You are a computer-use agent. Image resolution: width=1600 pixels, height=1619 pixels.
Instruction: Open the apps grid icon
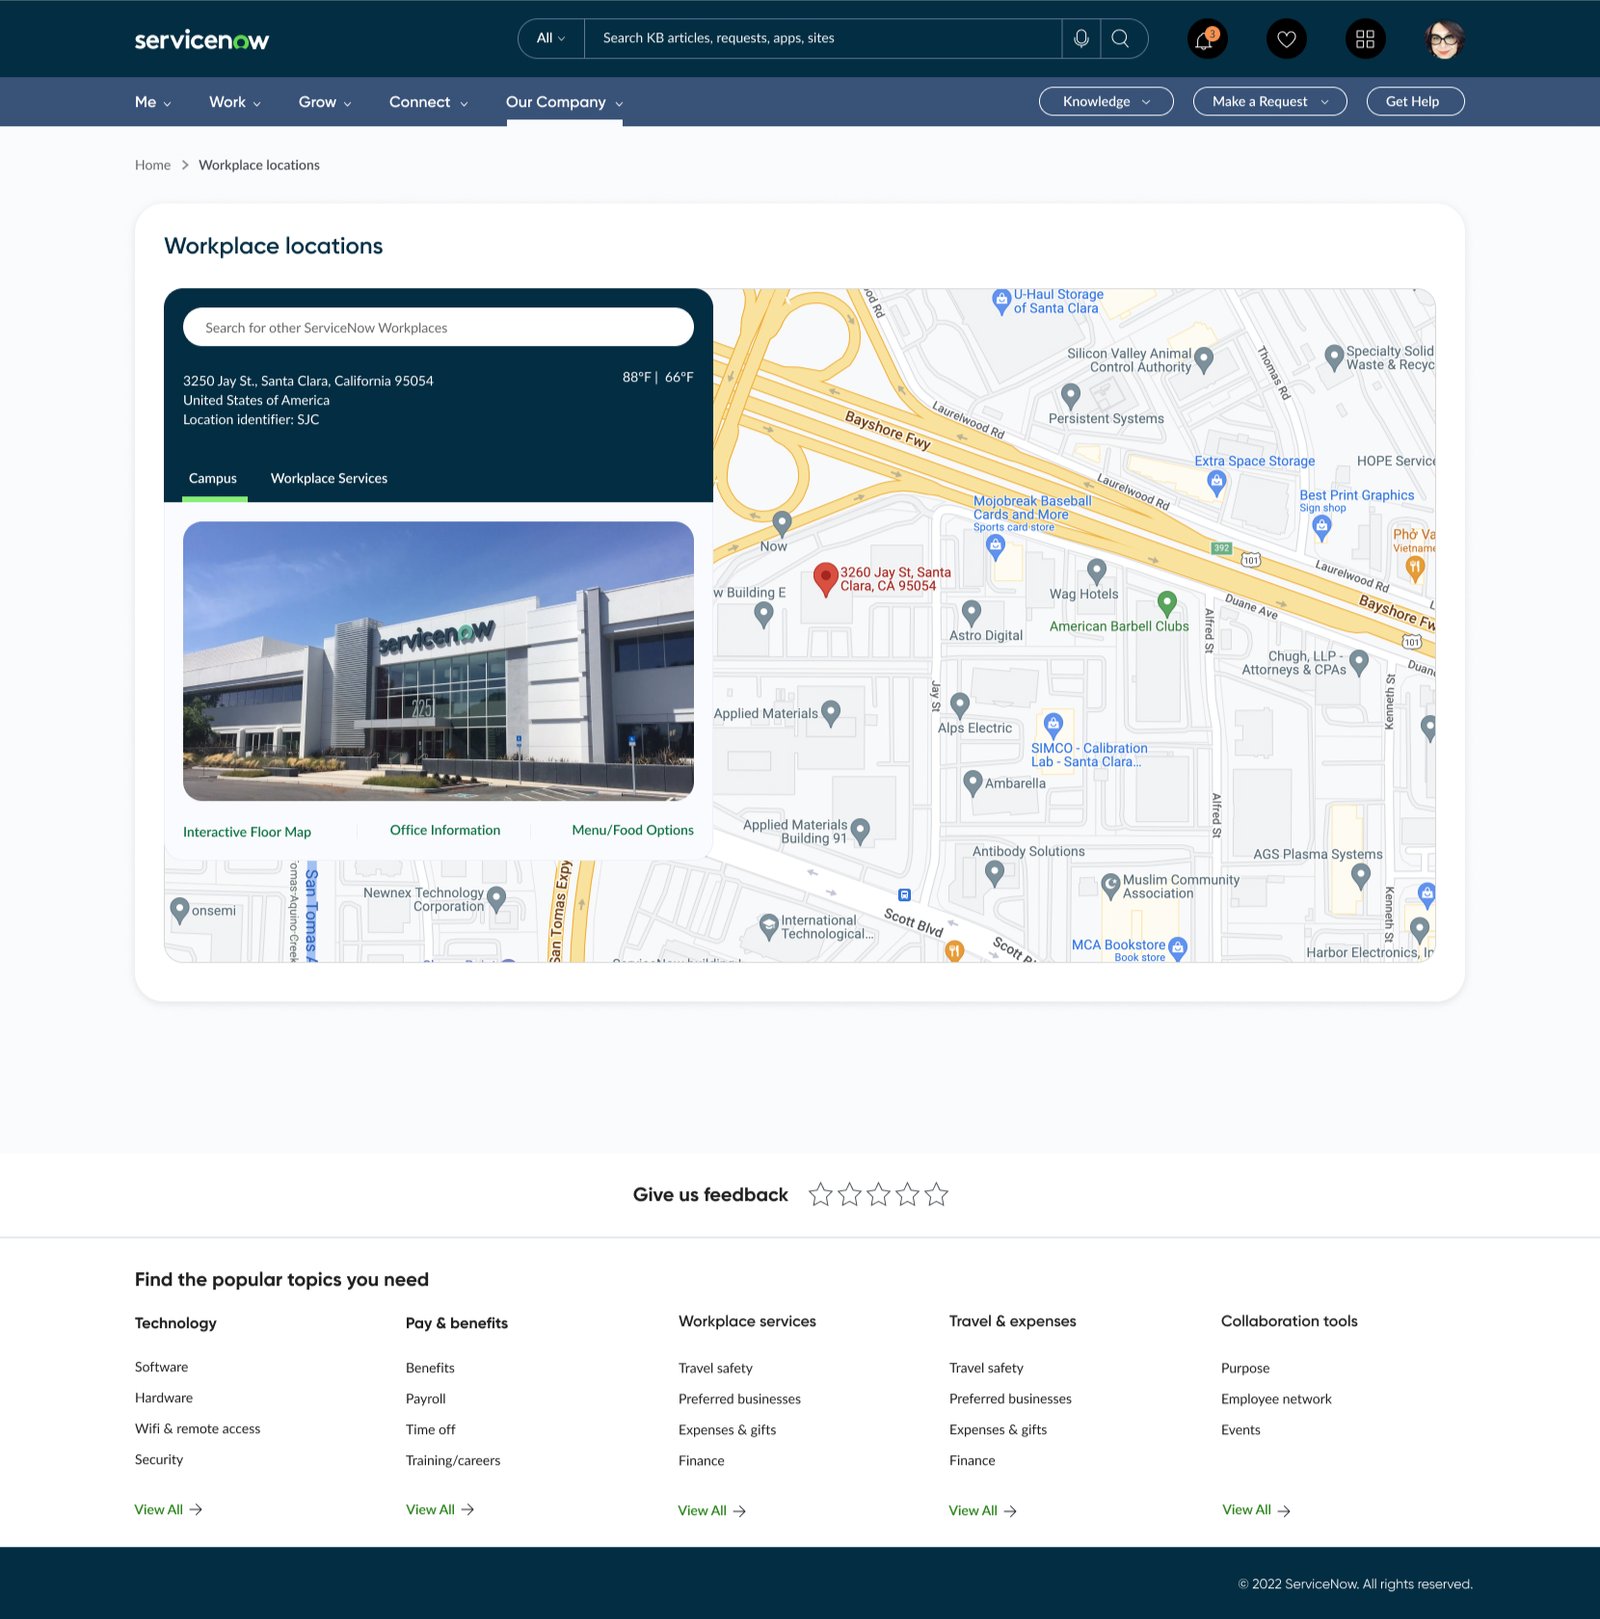point(1365,39)
